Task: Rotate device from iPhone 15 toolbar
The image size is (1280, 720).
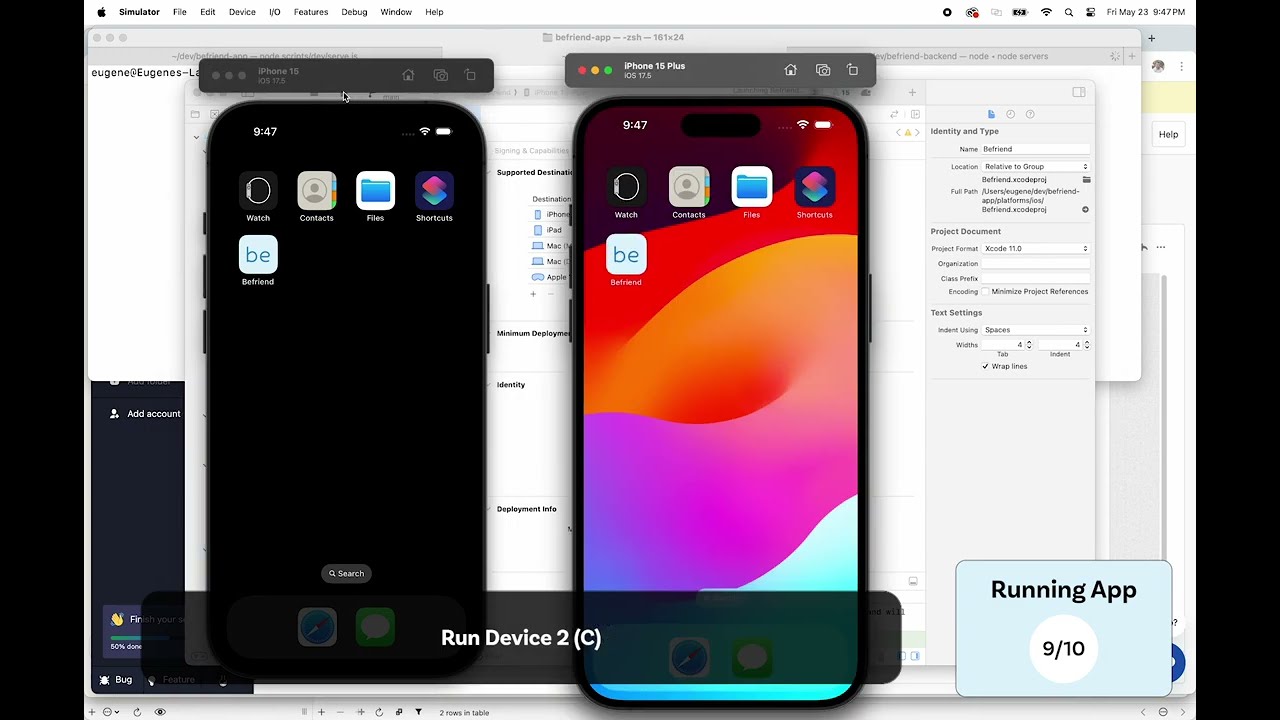Action: (x=470, y=75)
